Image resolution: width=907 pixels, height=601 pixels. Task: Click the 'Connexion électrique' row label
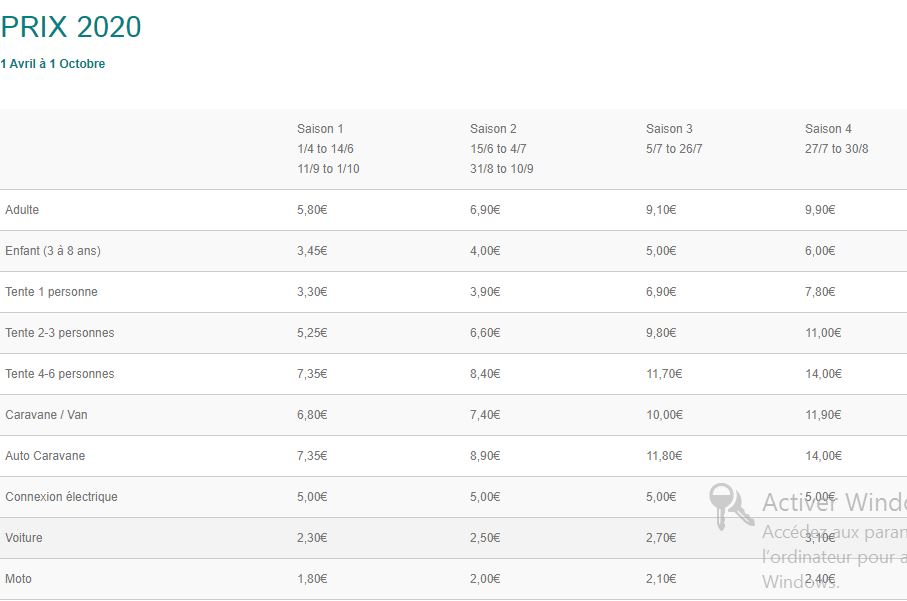[x=61, y=497]
